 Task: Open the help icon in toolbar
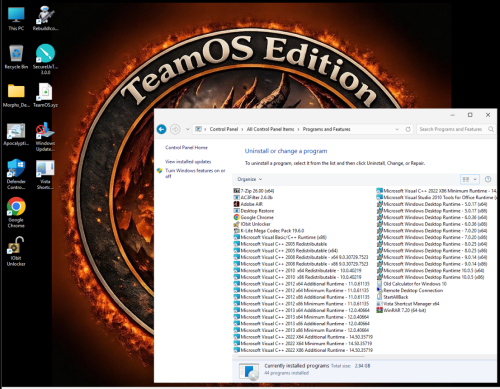(488, 179)
